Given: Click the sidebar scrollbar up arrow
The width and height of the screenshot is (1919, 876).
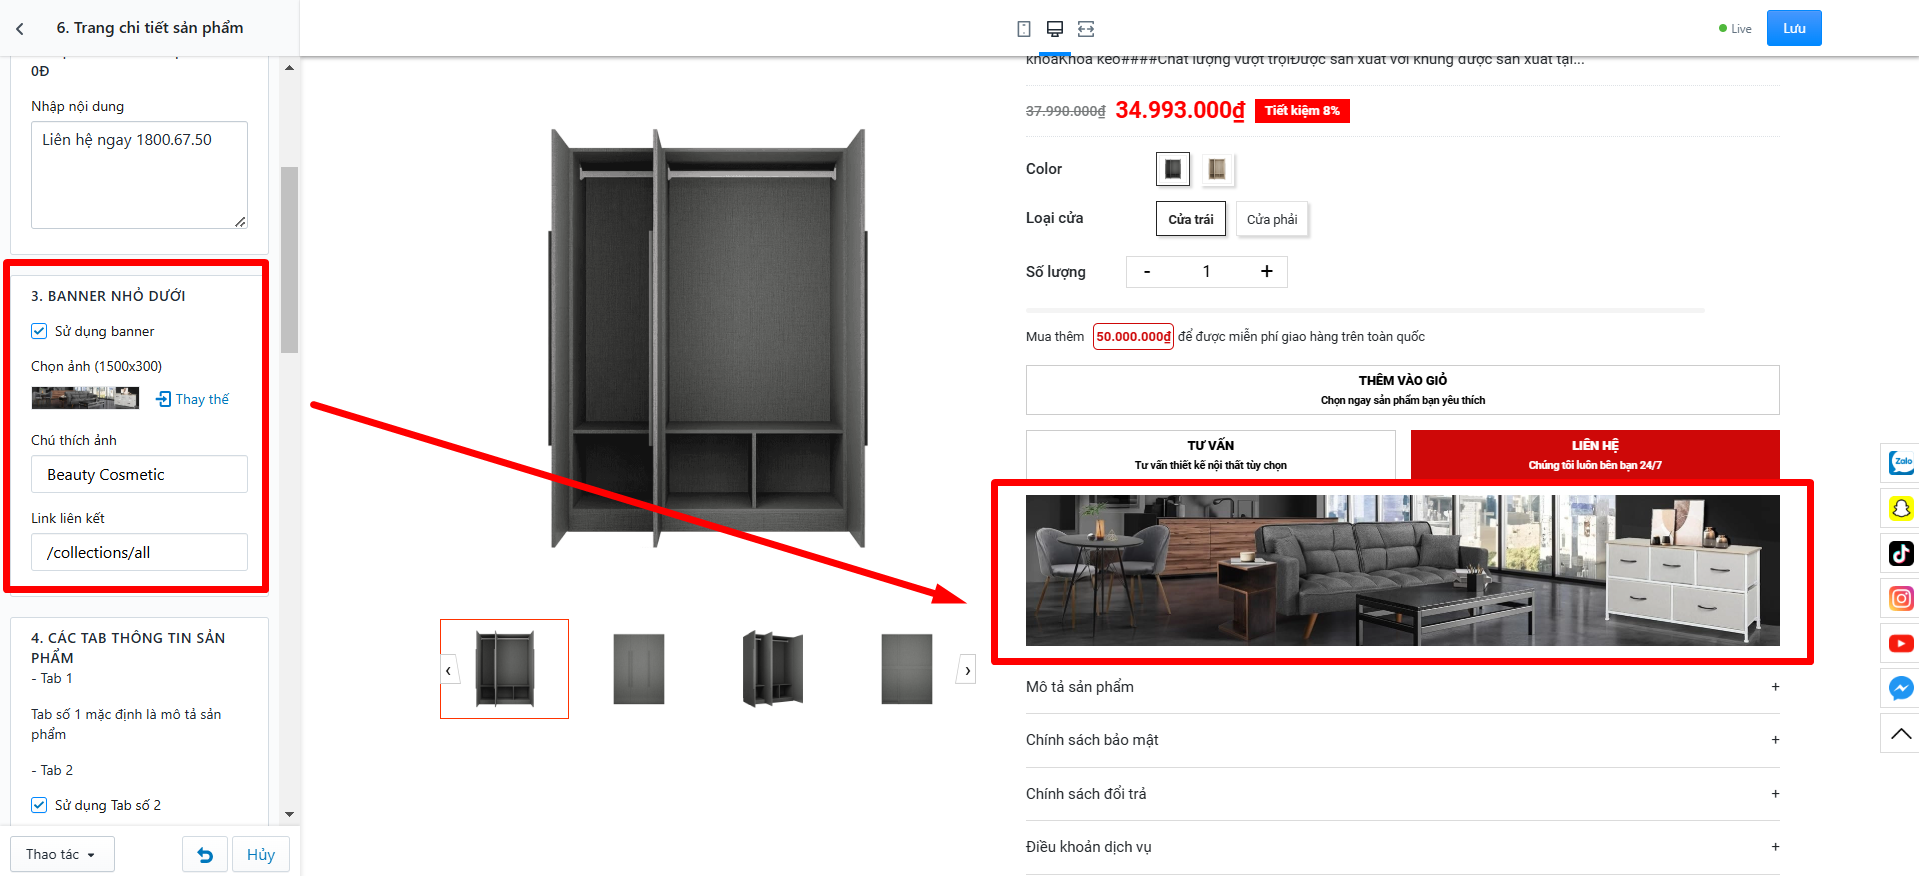Looking at the screenshot, I should click(289, 68).
